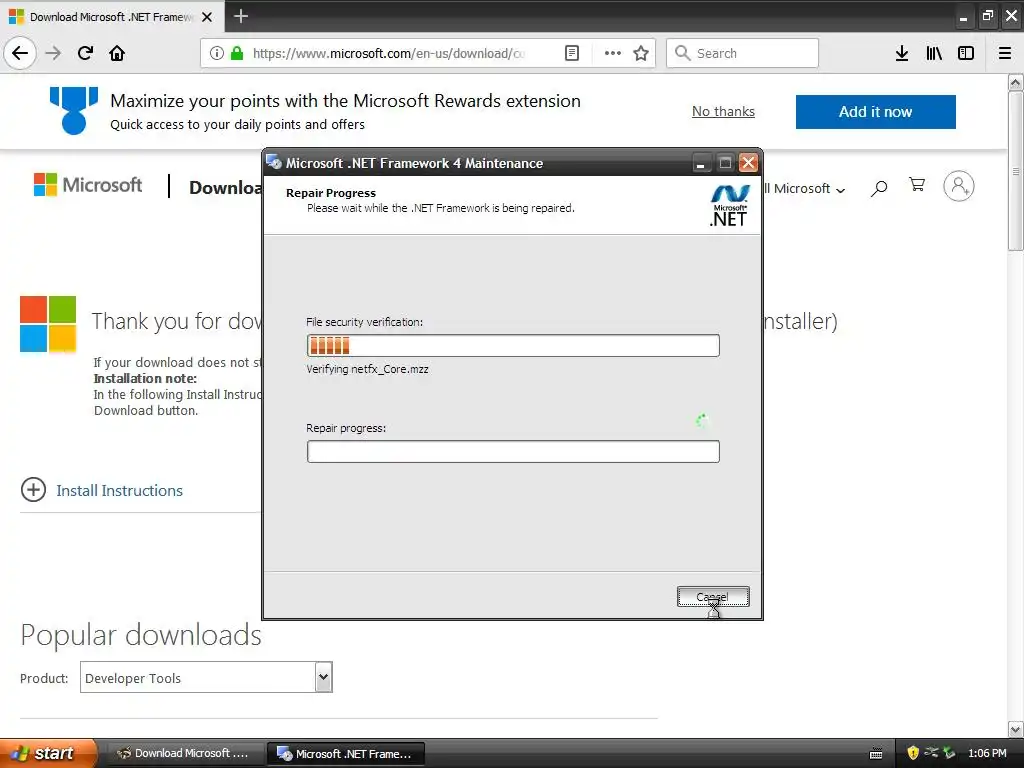The width and height of the screenshot is (1024, 768).
Task: Open a new browser tab
Action: point(240,16)
